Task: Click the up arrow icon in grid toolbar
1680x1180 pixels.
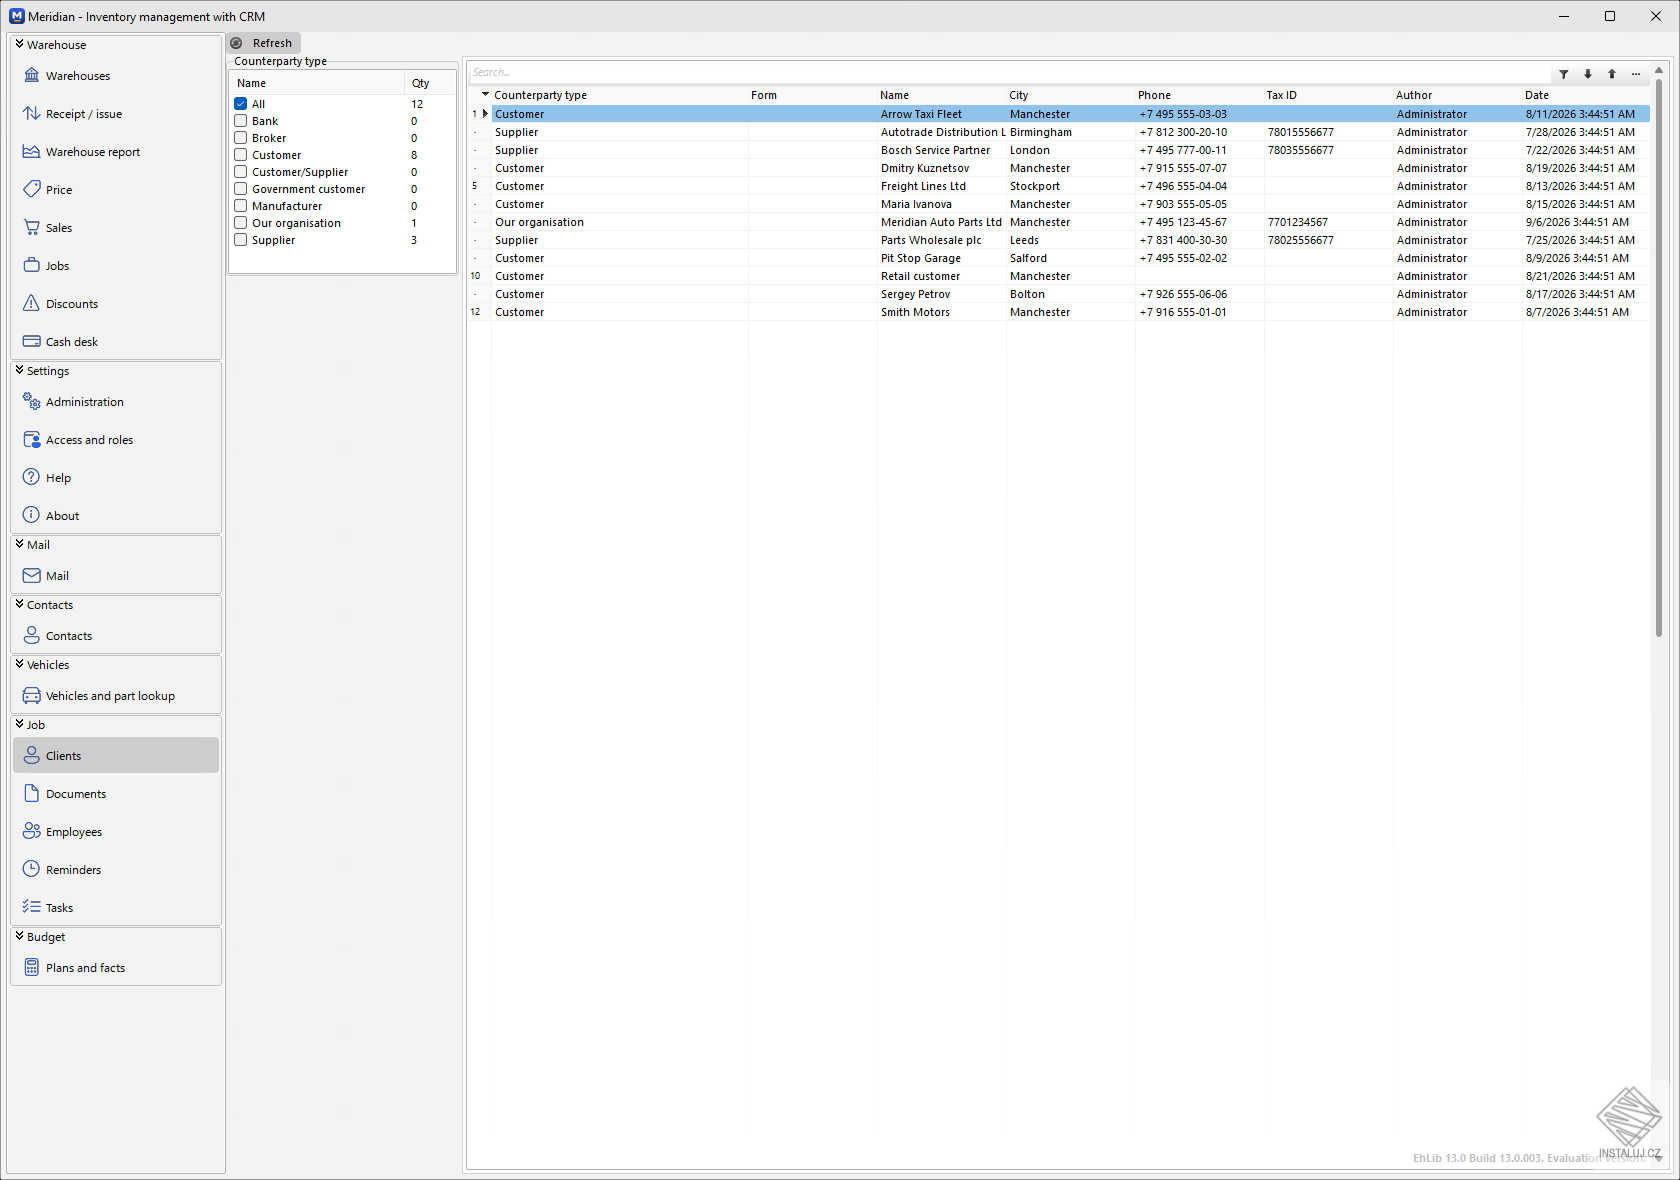Action: [x=1612, y=74]
